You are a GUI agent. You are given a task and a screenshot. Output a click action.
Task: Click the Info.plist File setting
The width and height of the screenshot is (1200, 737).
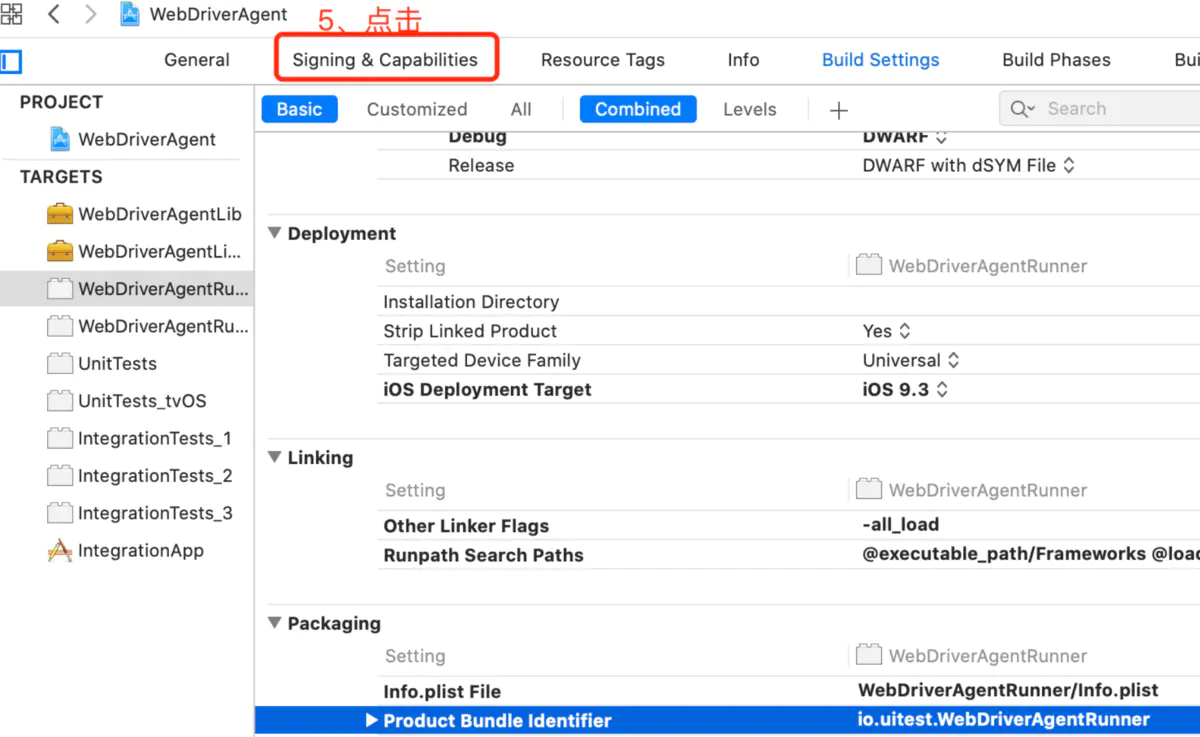pos(442,691)
